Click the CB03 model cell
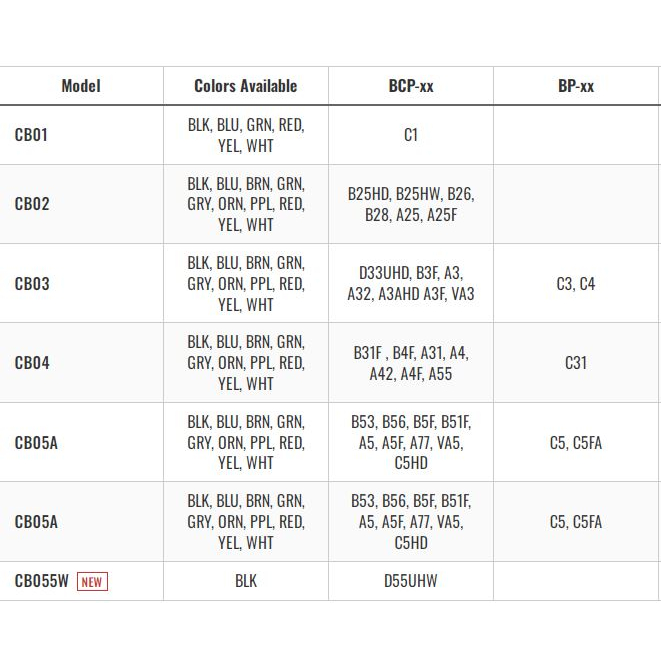The image size is (661, 661). [32, 283]
